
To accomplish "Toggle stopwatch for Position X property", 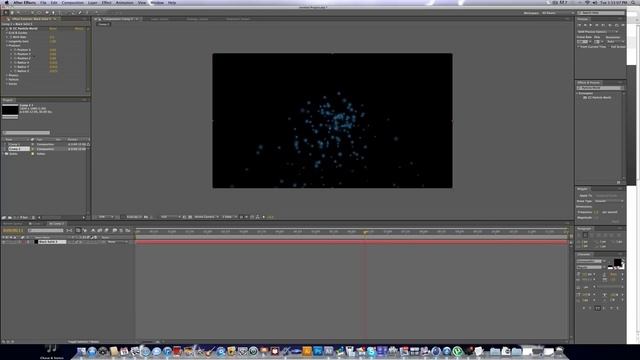I will click(15, 50).
